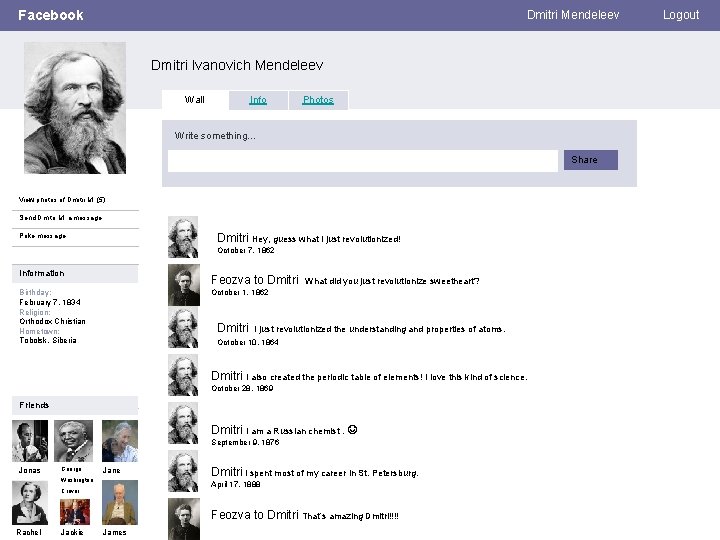
Task: Open friend Jane's photo thumbnail
Action: point(120,441)
